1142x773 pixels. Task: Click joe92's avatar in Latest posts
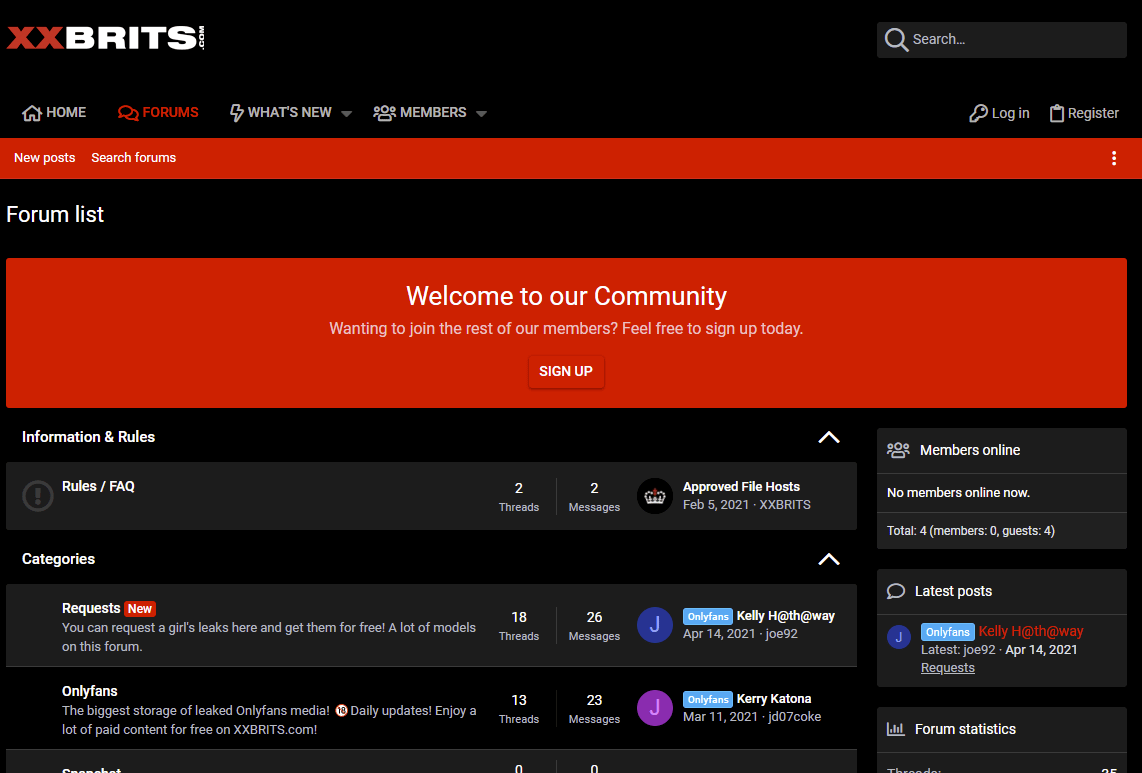tap(899, 637)
